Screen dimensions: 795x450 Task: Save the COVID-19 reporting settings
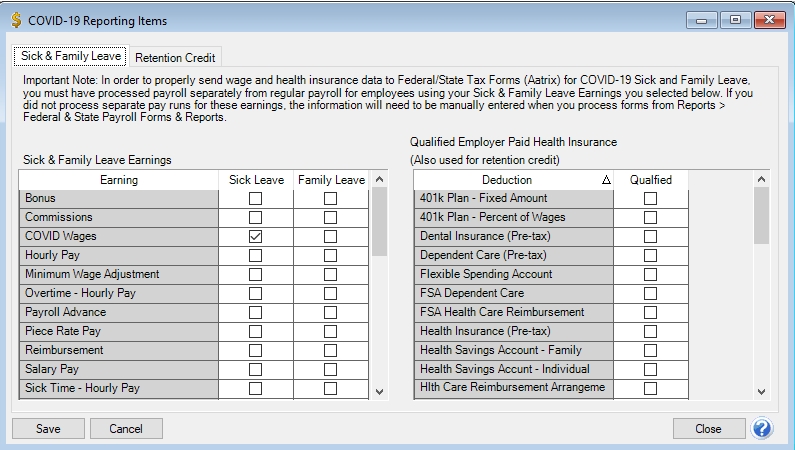click(x=48, y=429)
